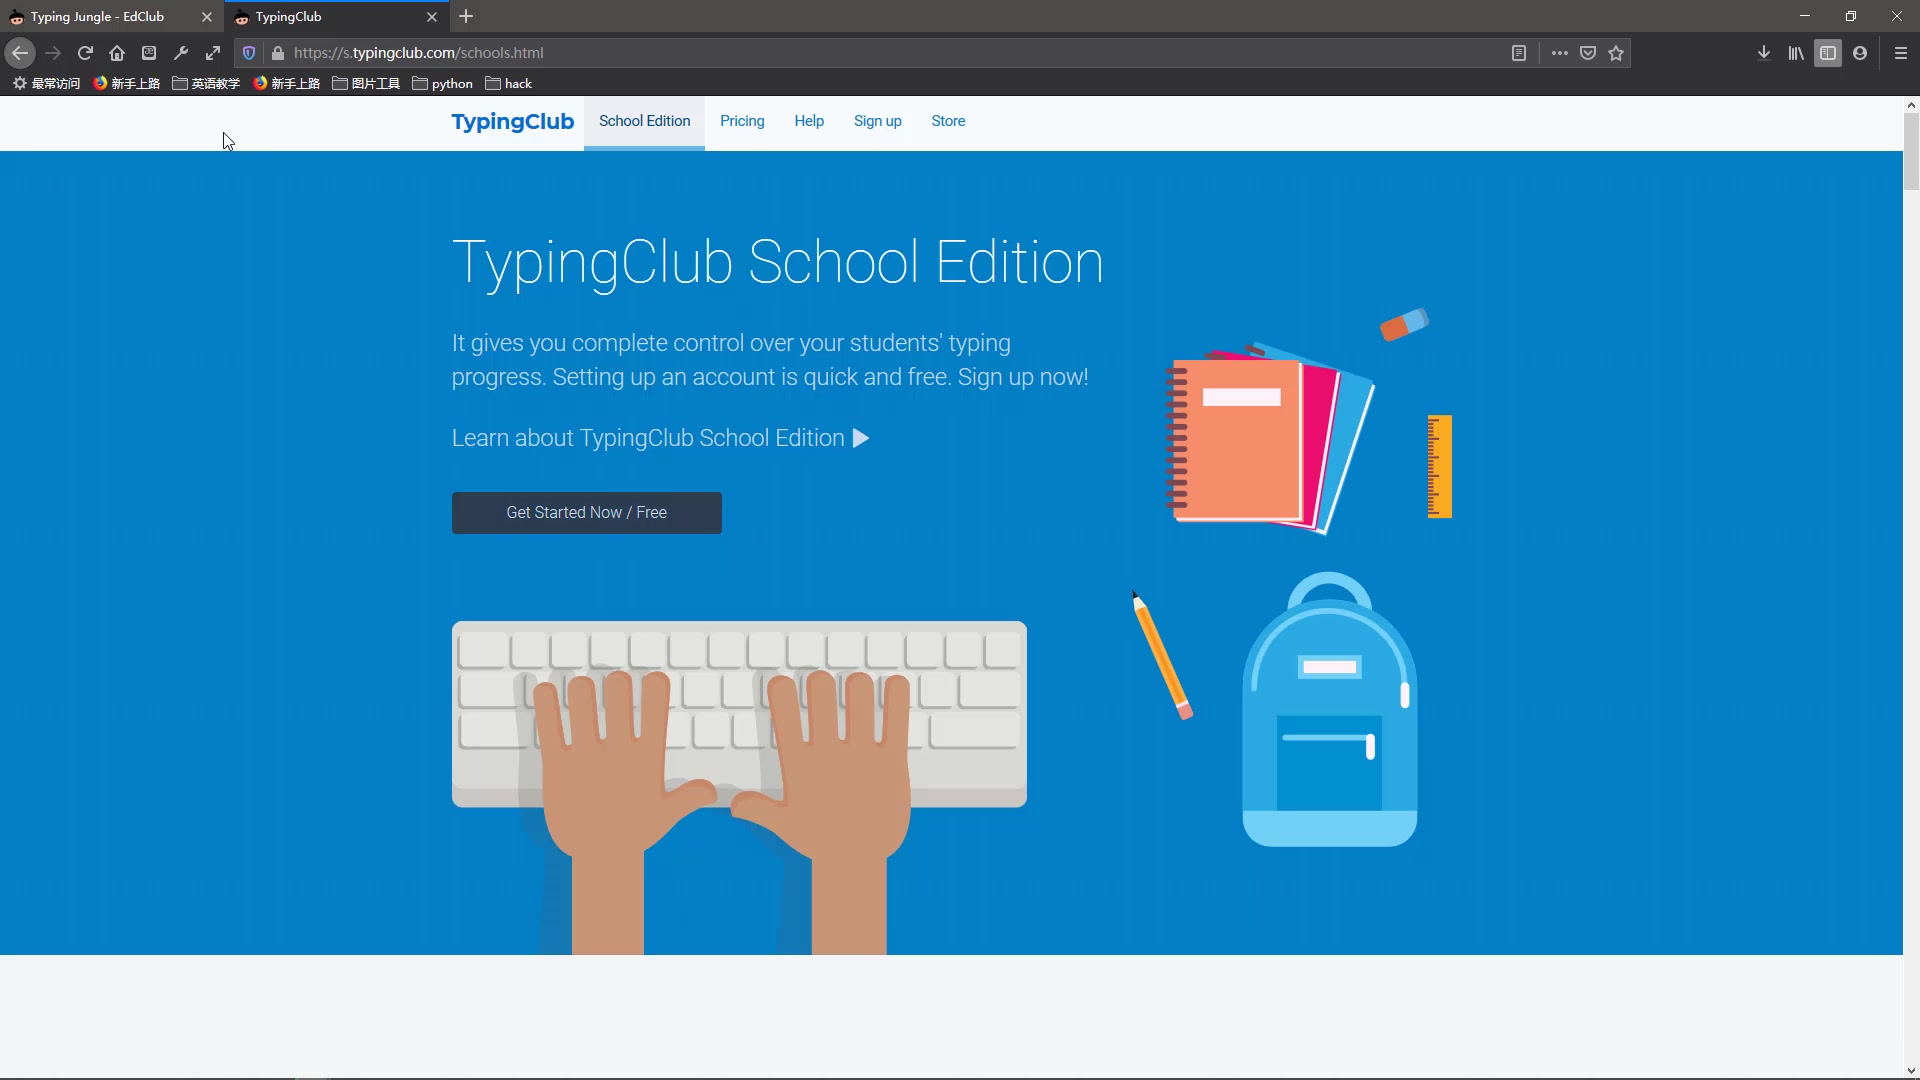Toggle the sidebar panel icon
This screenshot has width=1920, height=1080.
[x=1828, y=53]
